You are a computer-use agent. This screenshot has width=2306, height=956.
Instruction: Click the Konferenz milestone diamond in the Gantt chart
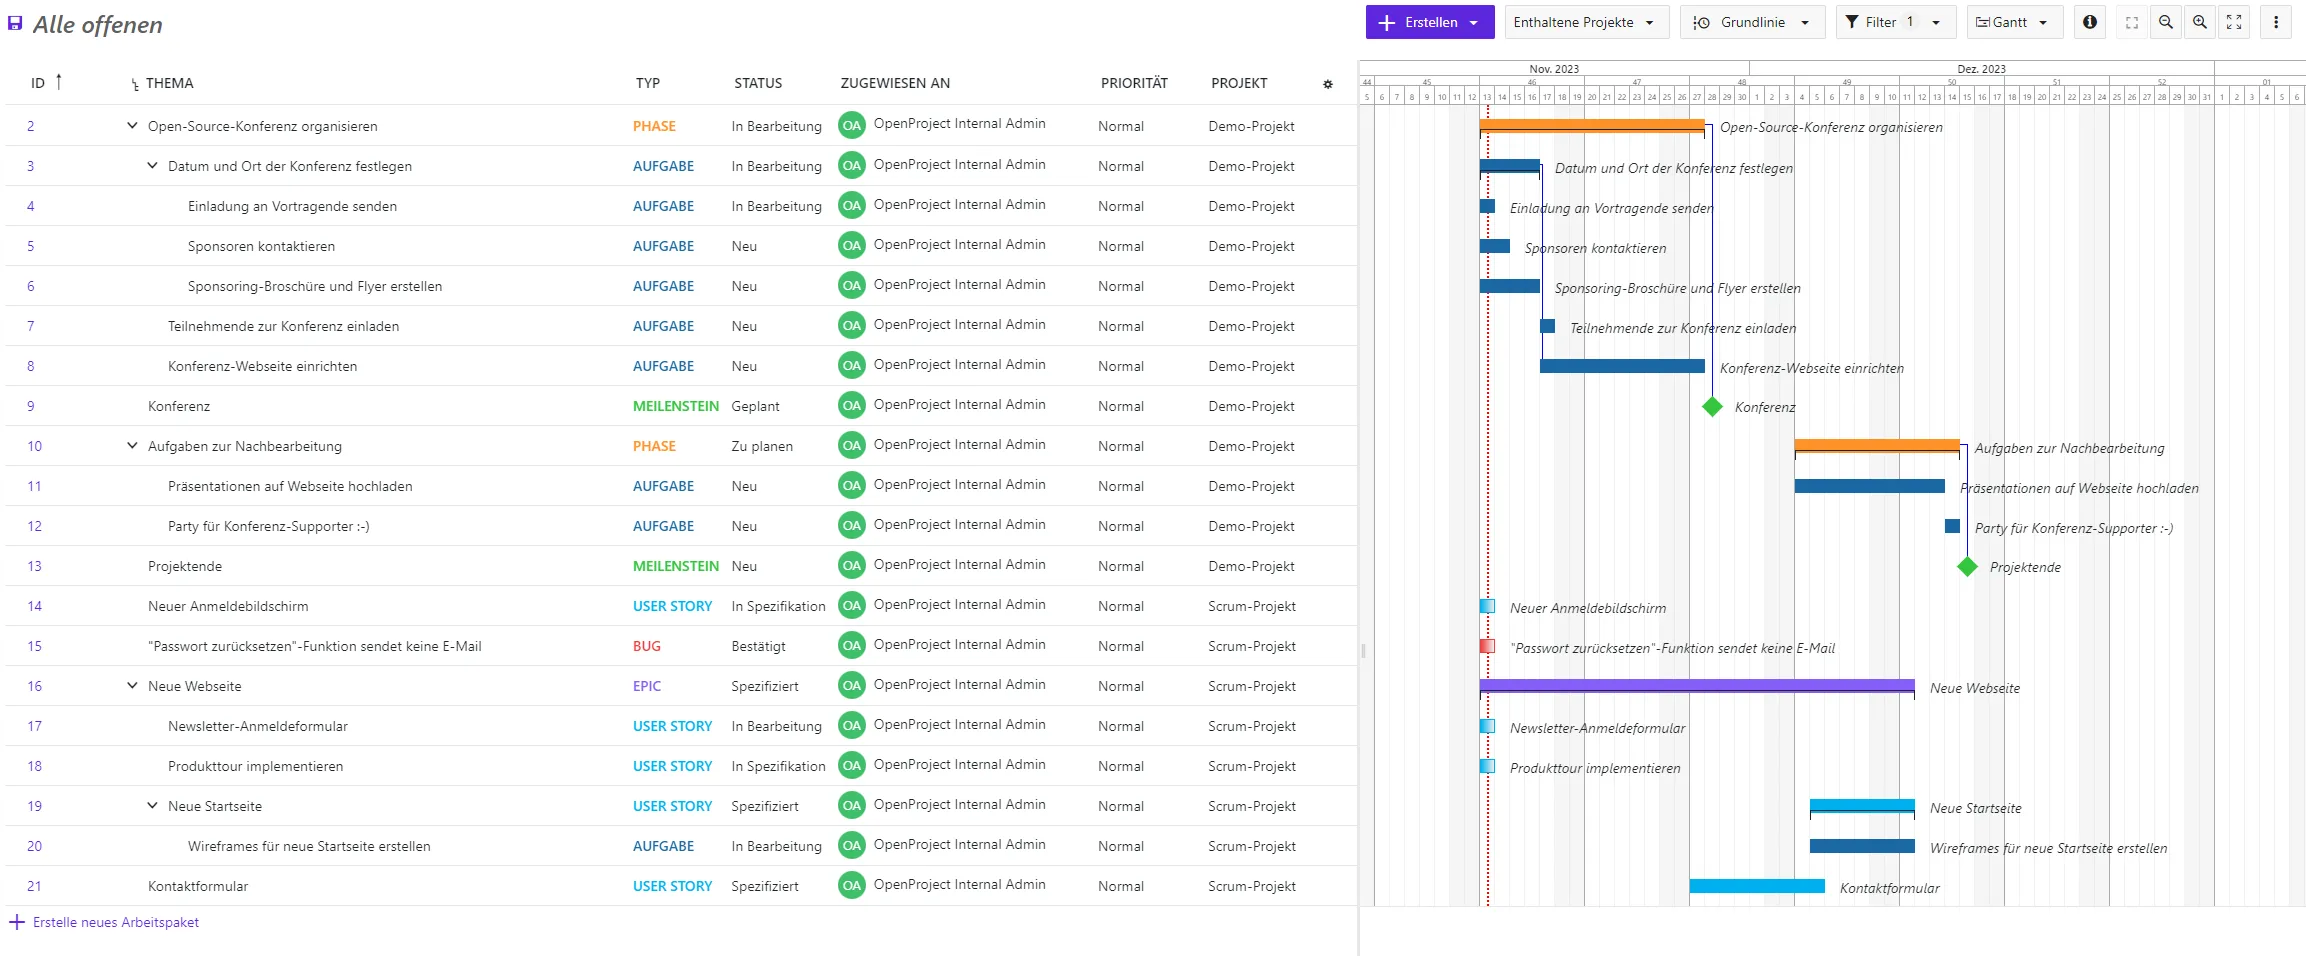1712,406
